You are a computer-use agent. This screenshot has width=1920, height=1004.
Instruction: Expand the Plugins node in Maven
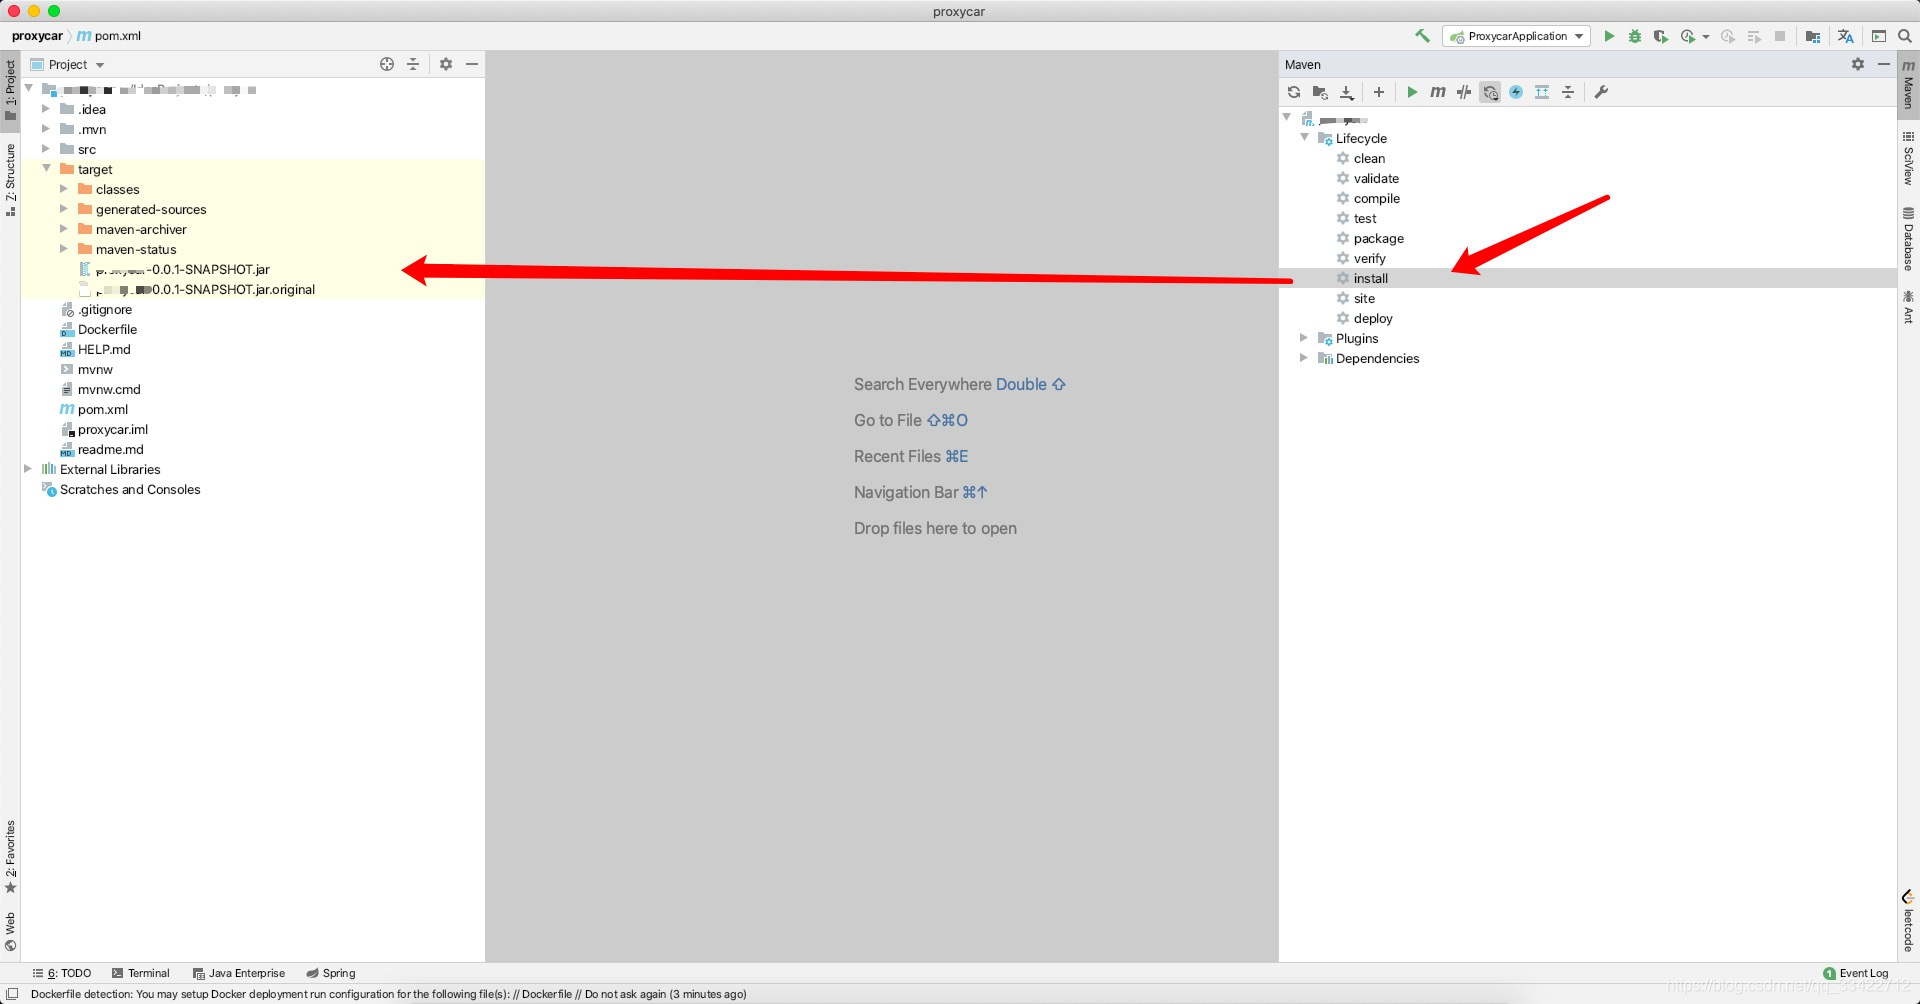point(1304,338)
